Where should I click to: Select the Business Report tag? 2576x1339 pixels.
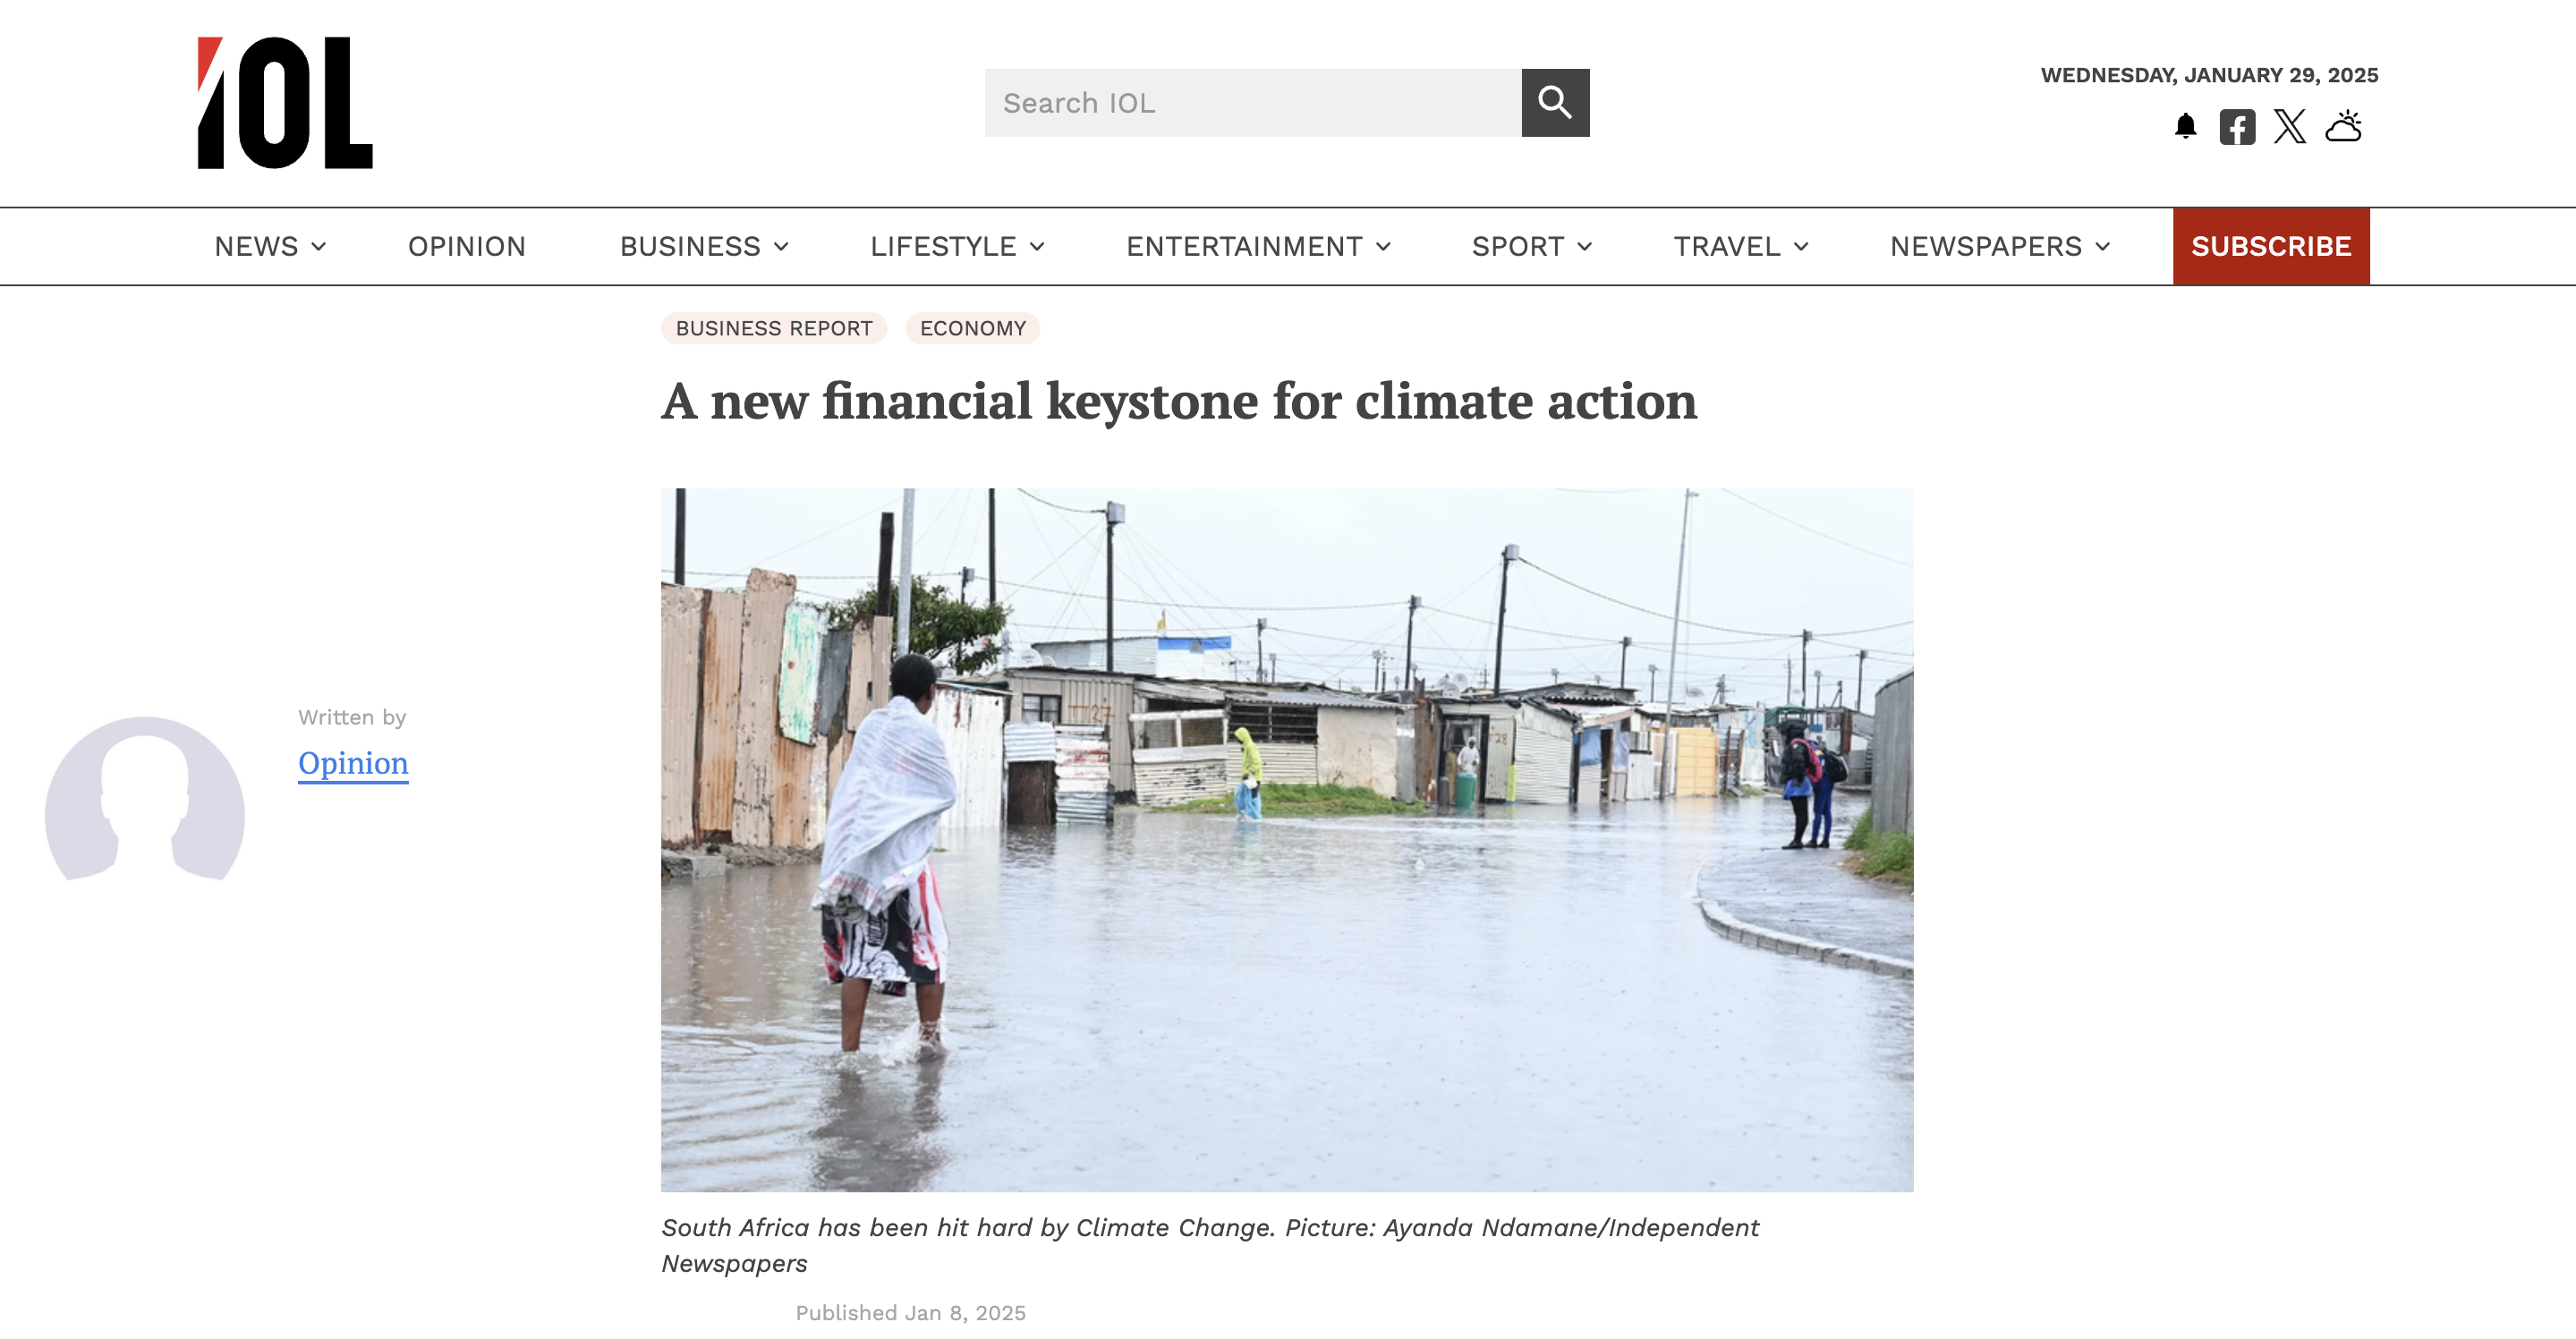(x=773, y=328)
